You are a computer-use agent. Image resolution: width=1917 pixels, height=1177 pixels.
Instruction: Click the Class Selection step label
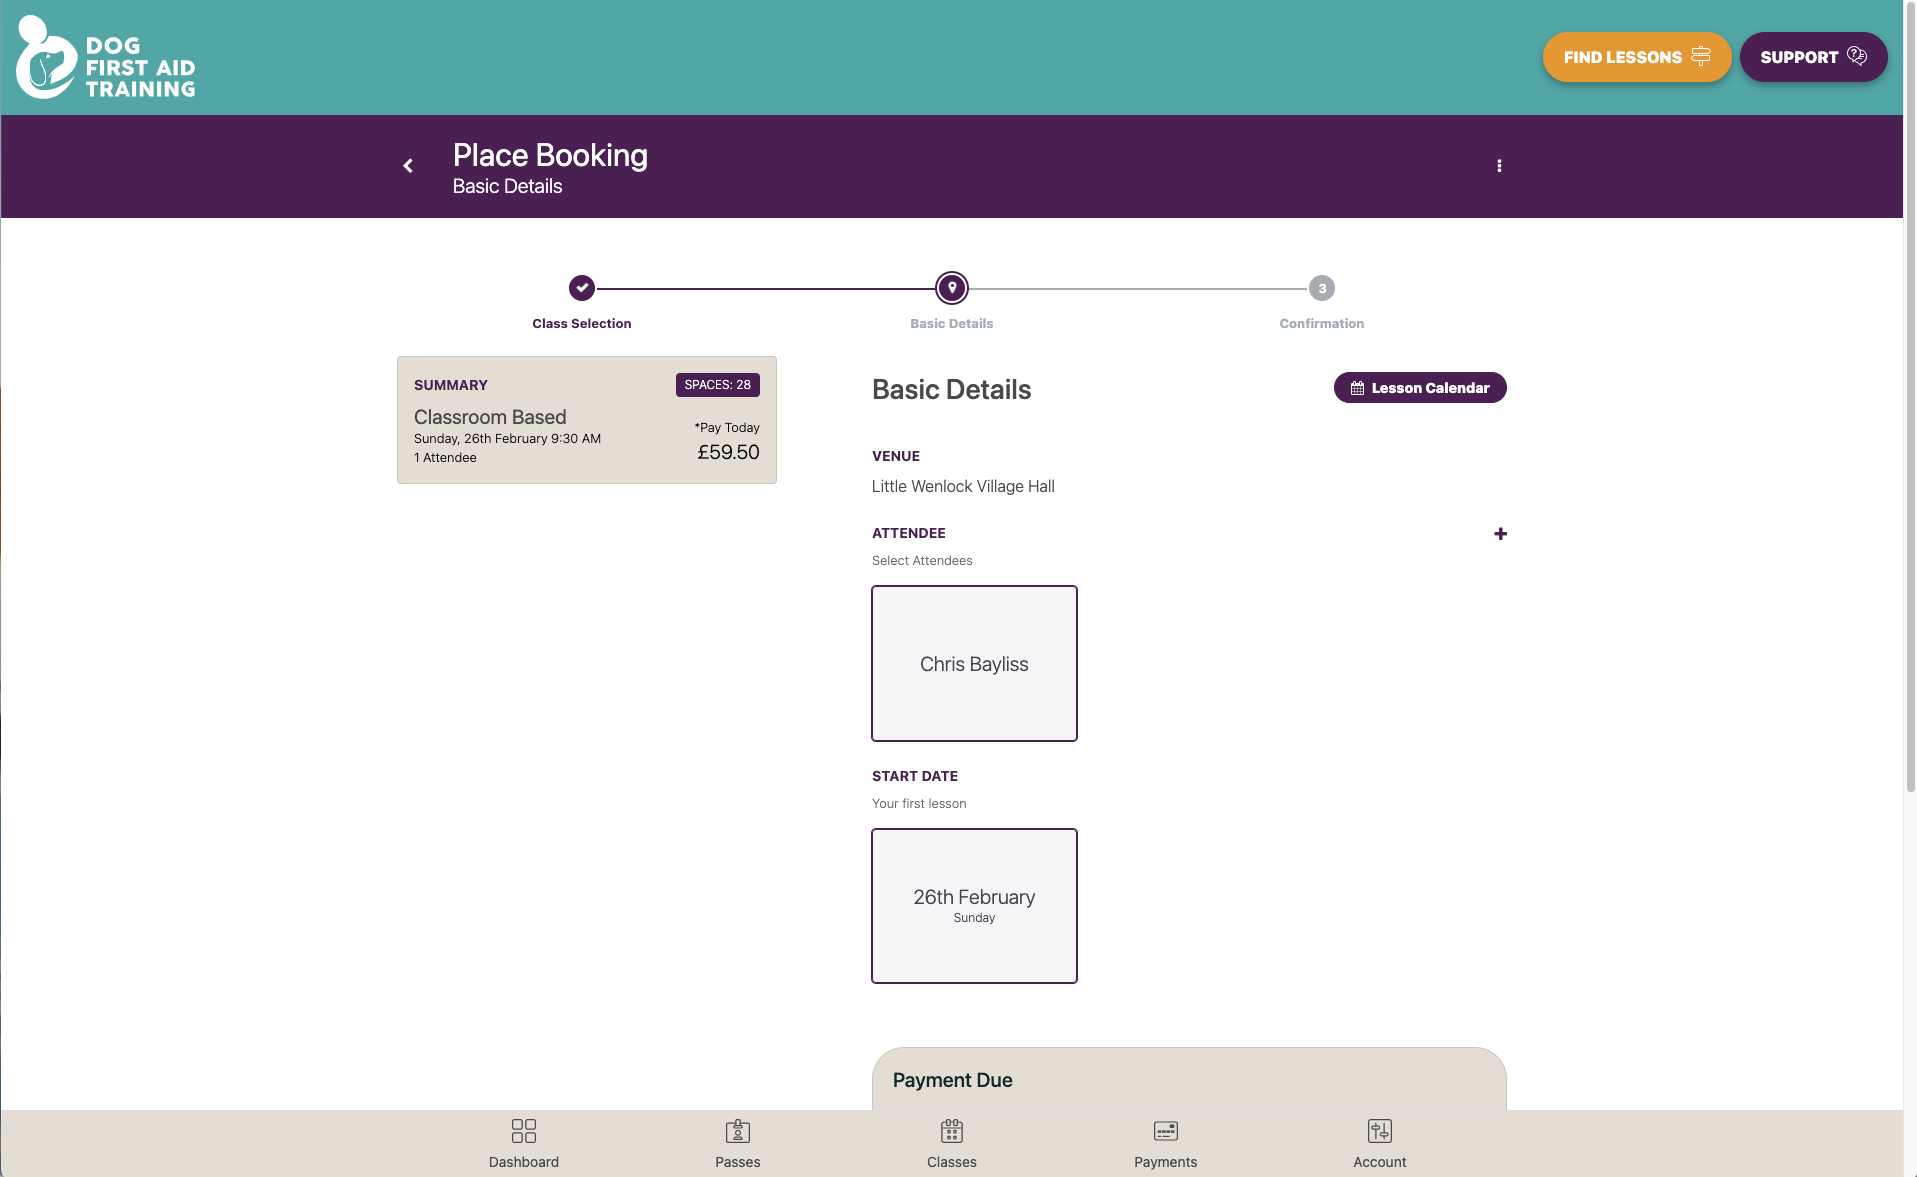coord(582,323)
